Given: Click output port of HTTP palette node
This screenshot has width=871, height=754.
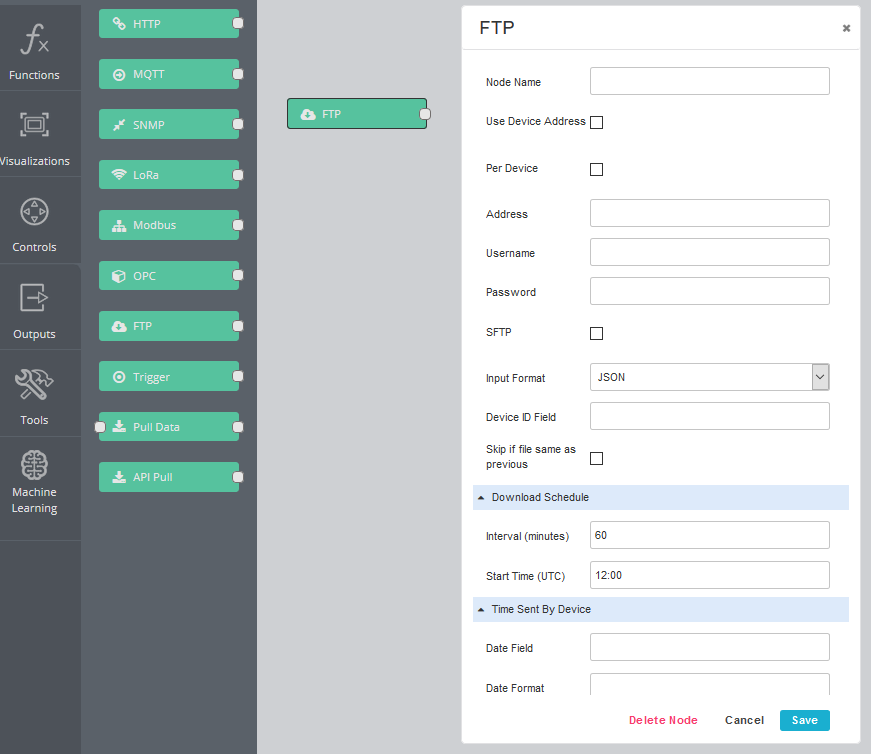Looking at the screenshot, I should point(238,23).
